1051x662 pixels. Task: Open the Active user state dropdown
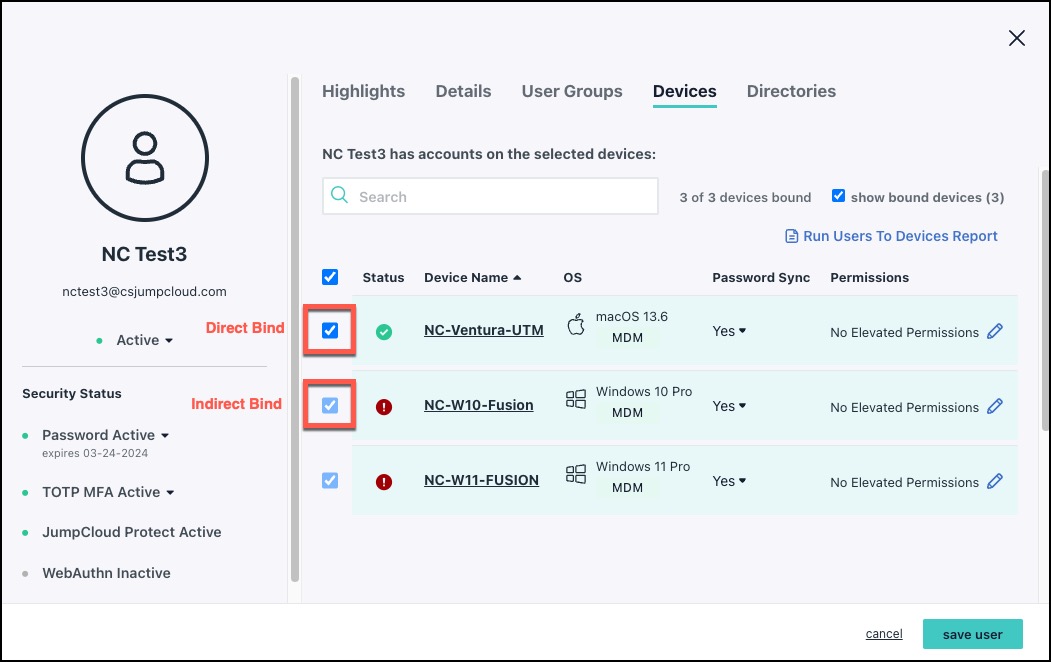coord(144,340)
